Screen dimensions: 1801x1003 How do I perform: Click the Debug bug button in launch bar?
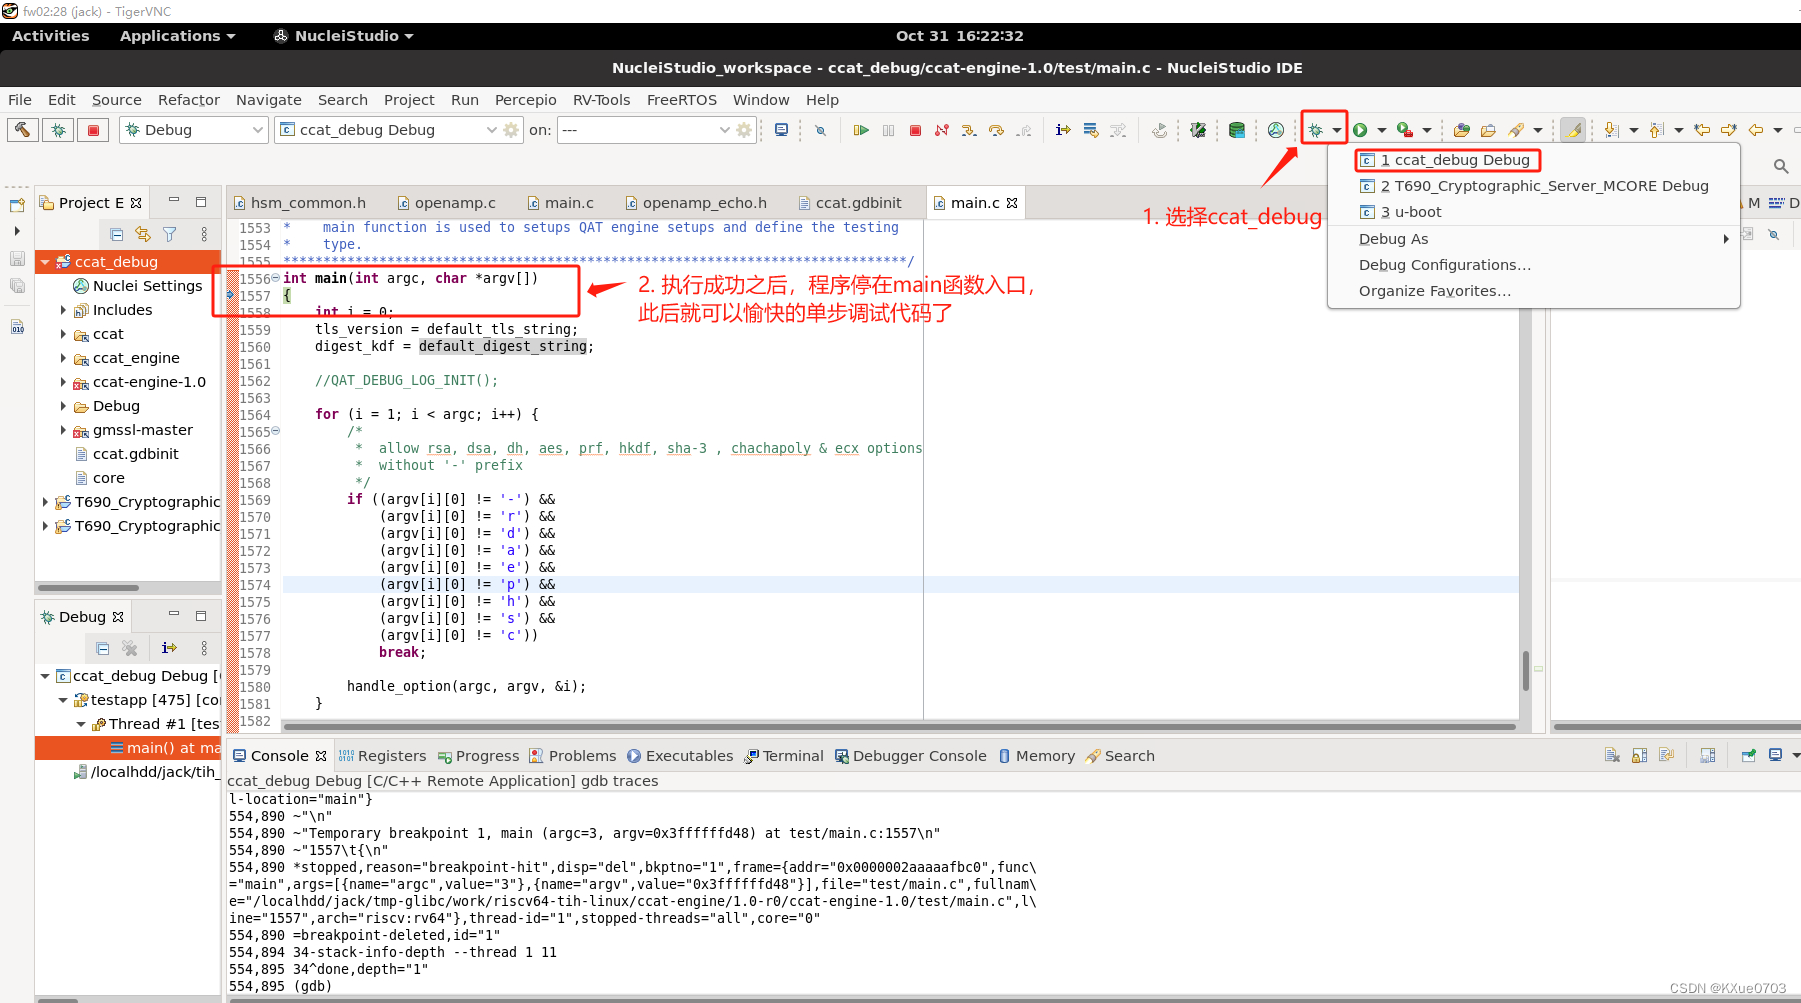click(x=58, y=130)
